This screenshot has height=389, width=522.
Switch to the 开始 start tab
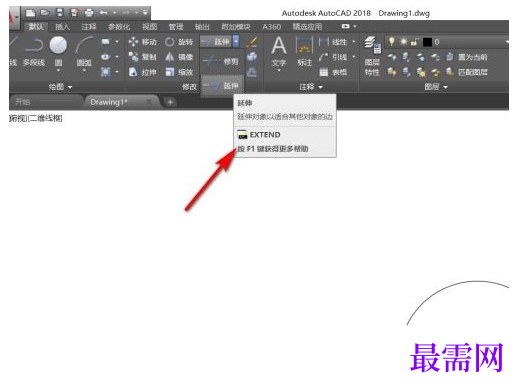23,102
